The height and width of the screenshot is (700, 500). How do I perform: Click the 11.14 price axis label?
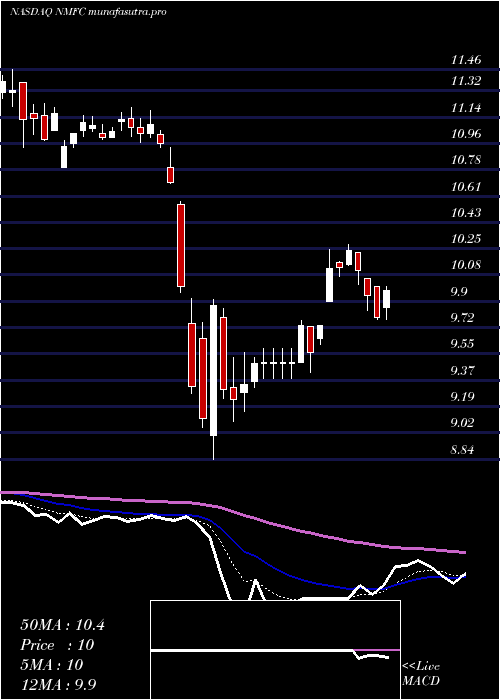point(466,108)
